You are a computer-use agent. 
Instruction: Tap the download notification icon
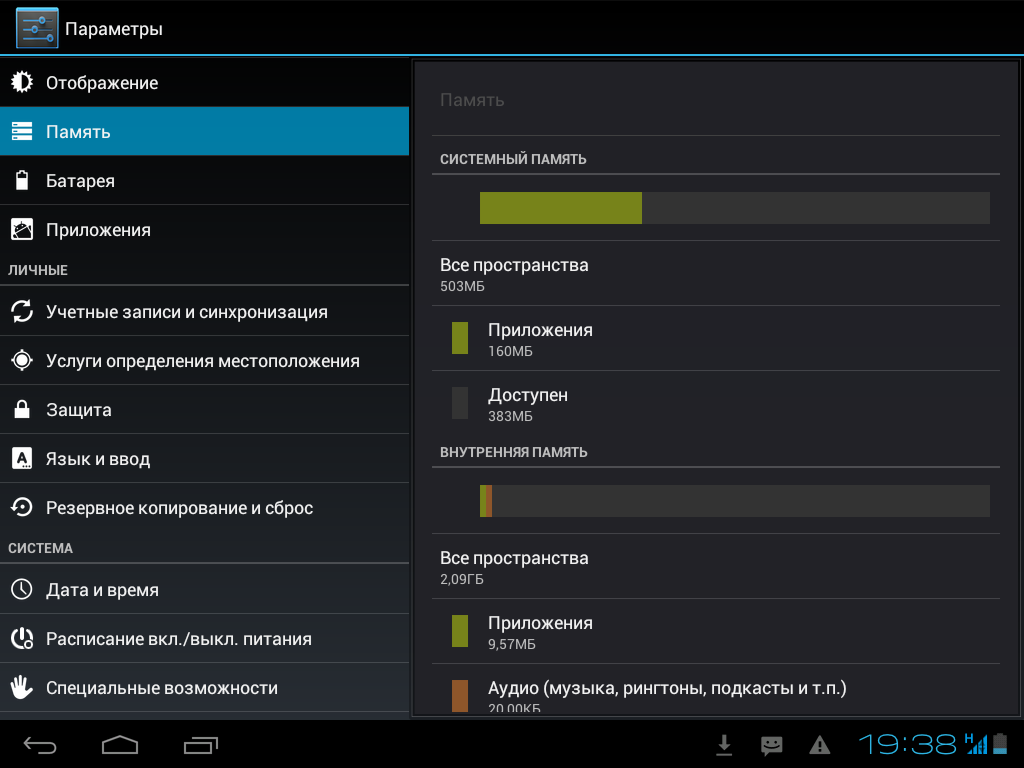coord(724,745)
